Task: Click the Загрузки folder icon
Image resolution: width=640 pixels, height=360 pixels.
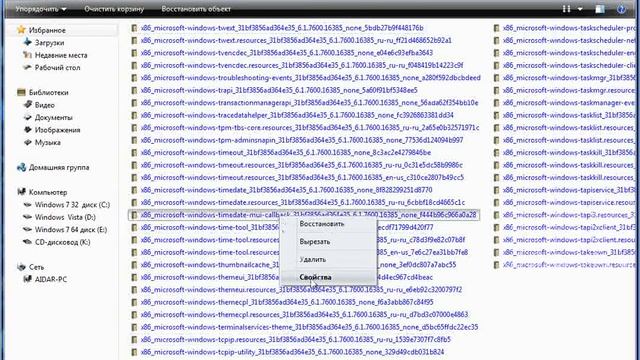Action: click(27, 42)
